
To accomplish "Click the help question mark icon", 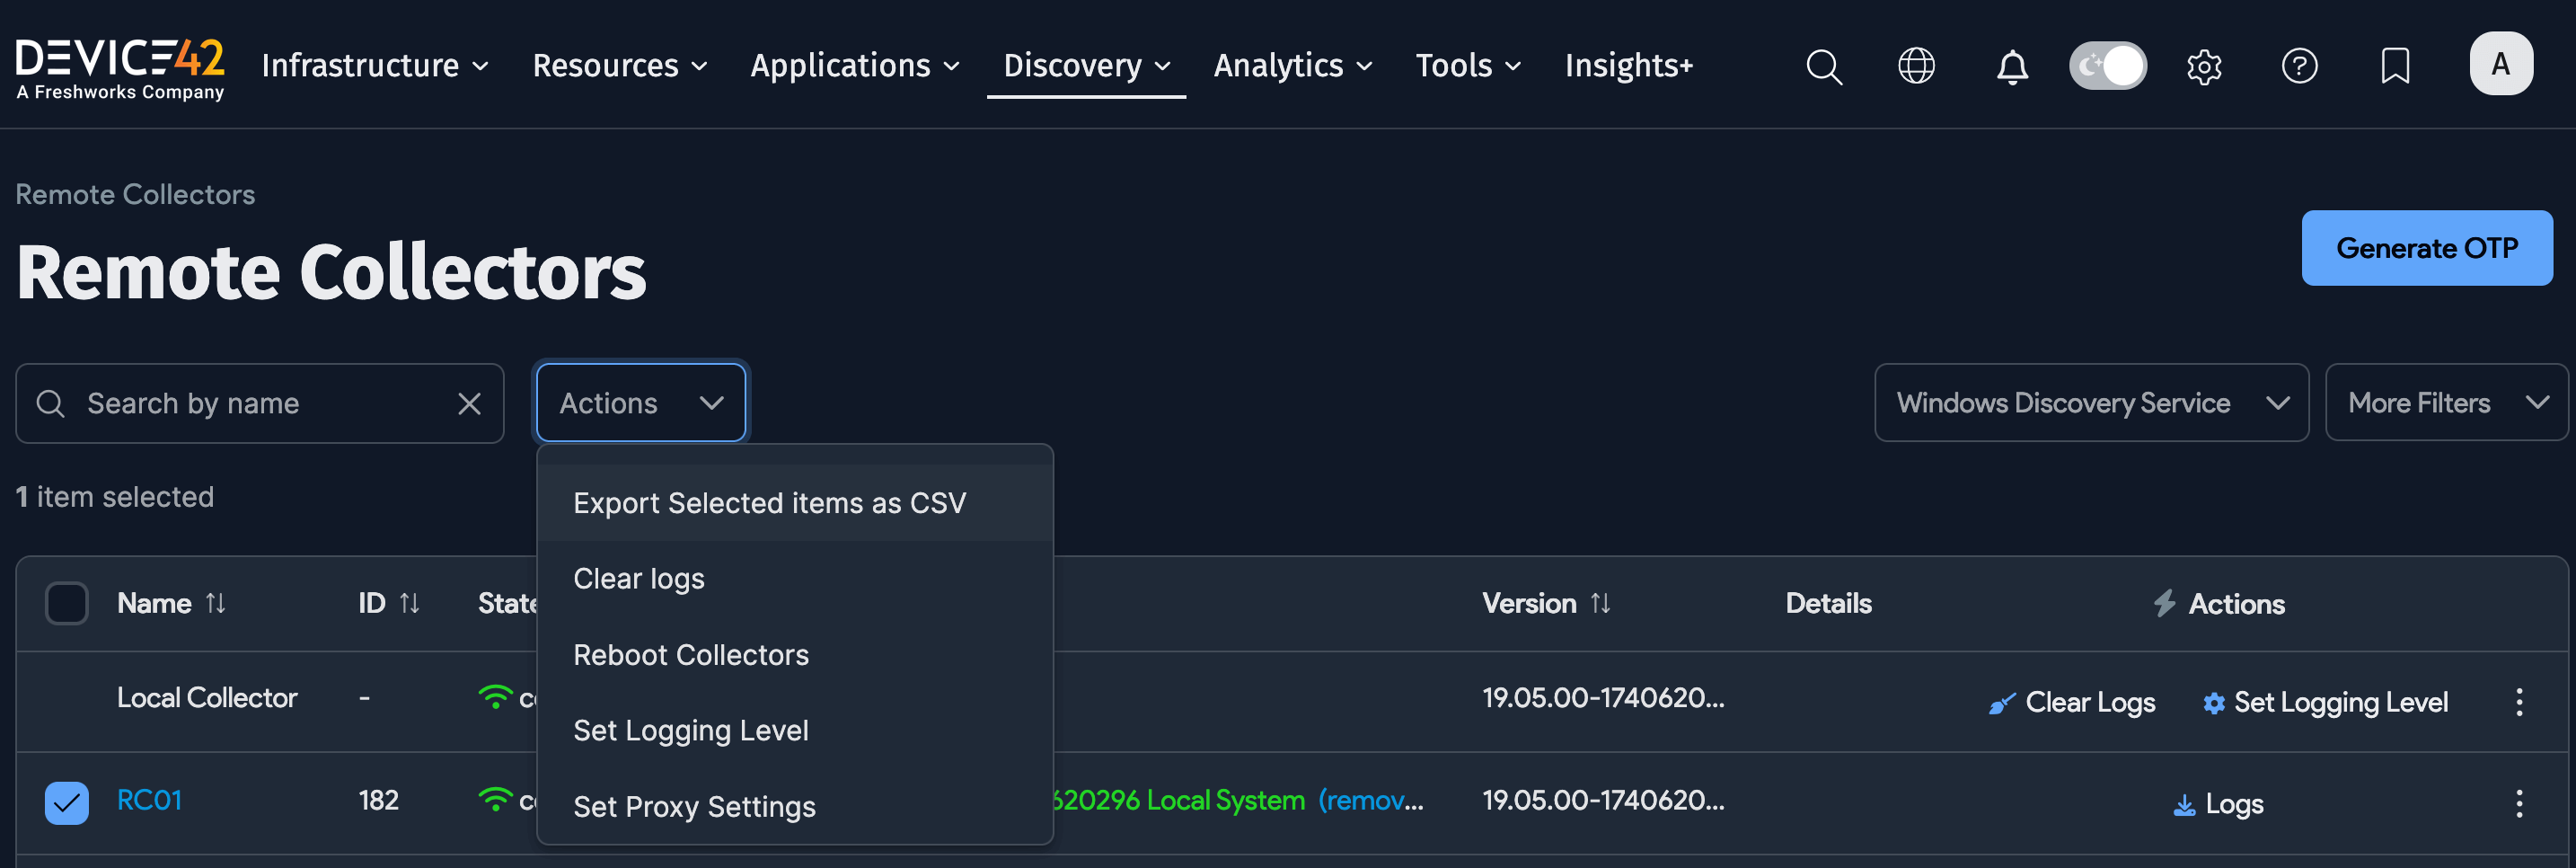I will click(x=2300, y=66).
